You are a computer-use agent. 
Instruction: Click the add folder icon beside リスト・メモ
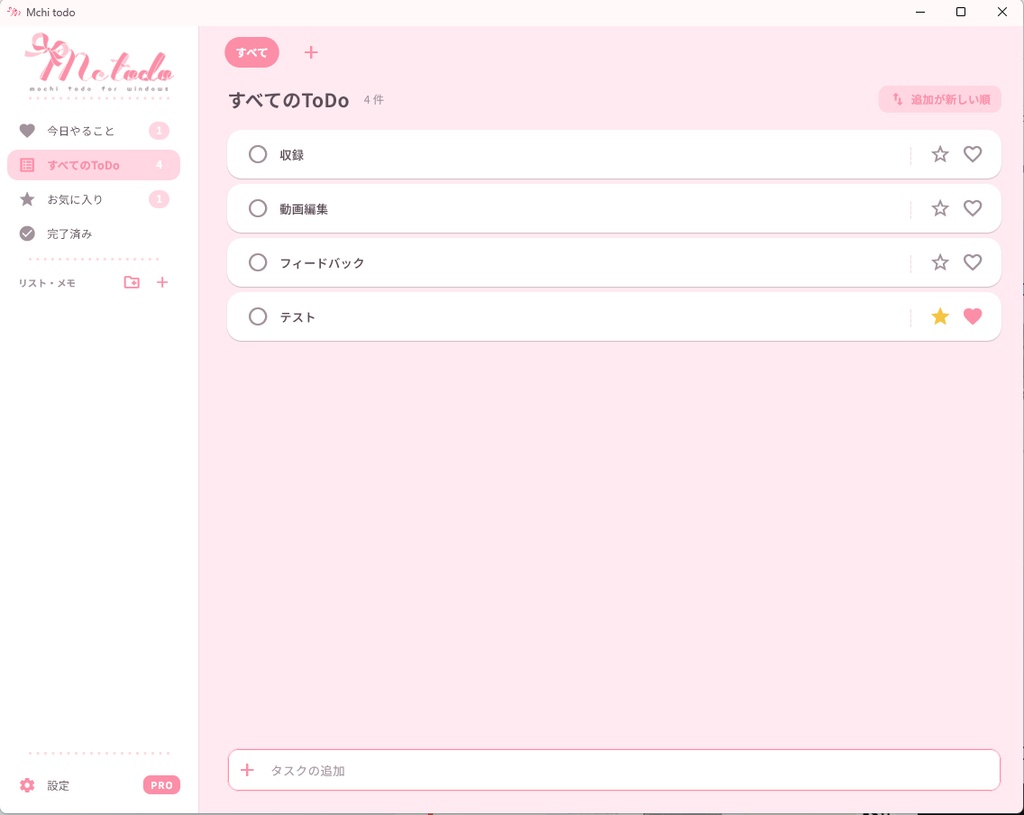(132, 282)
